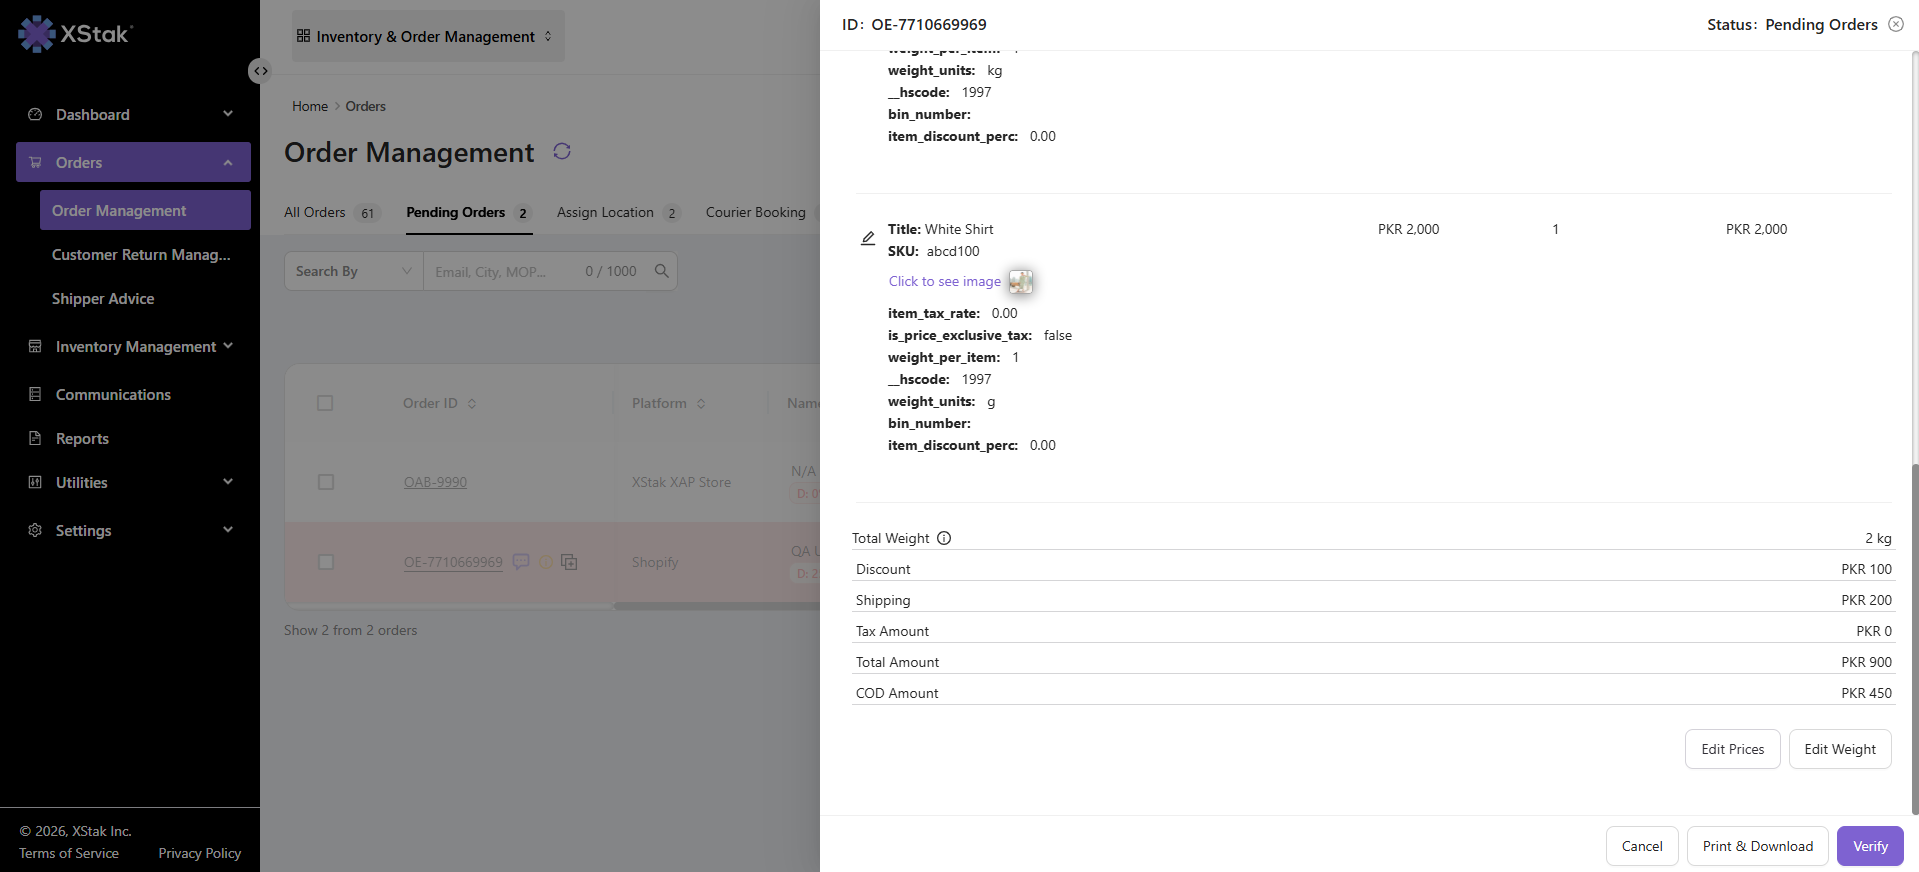
Task: Open the Search By dropdown
Action: 354,271
